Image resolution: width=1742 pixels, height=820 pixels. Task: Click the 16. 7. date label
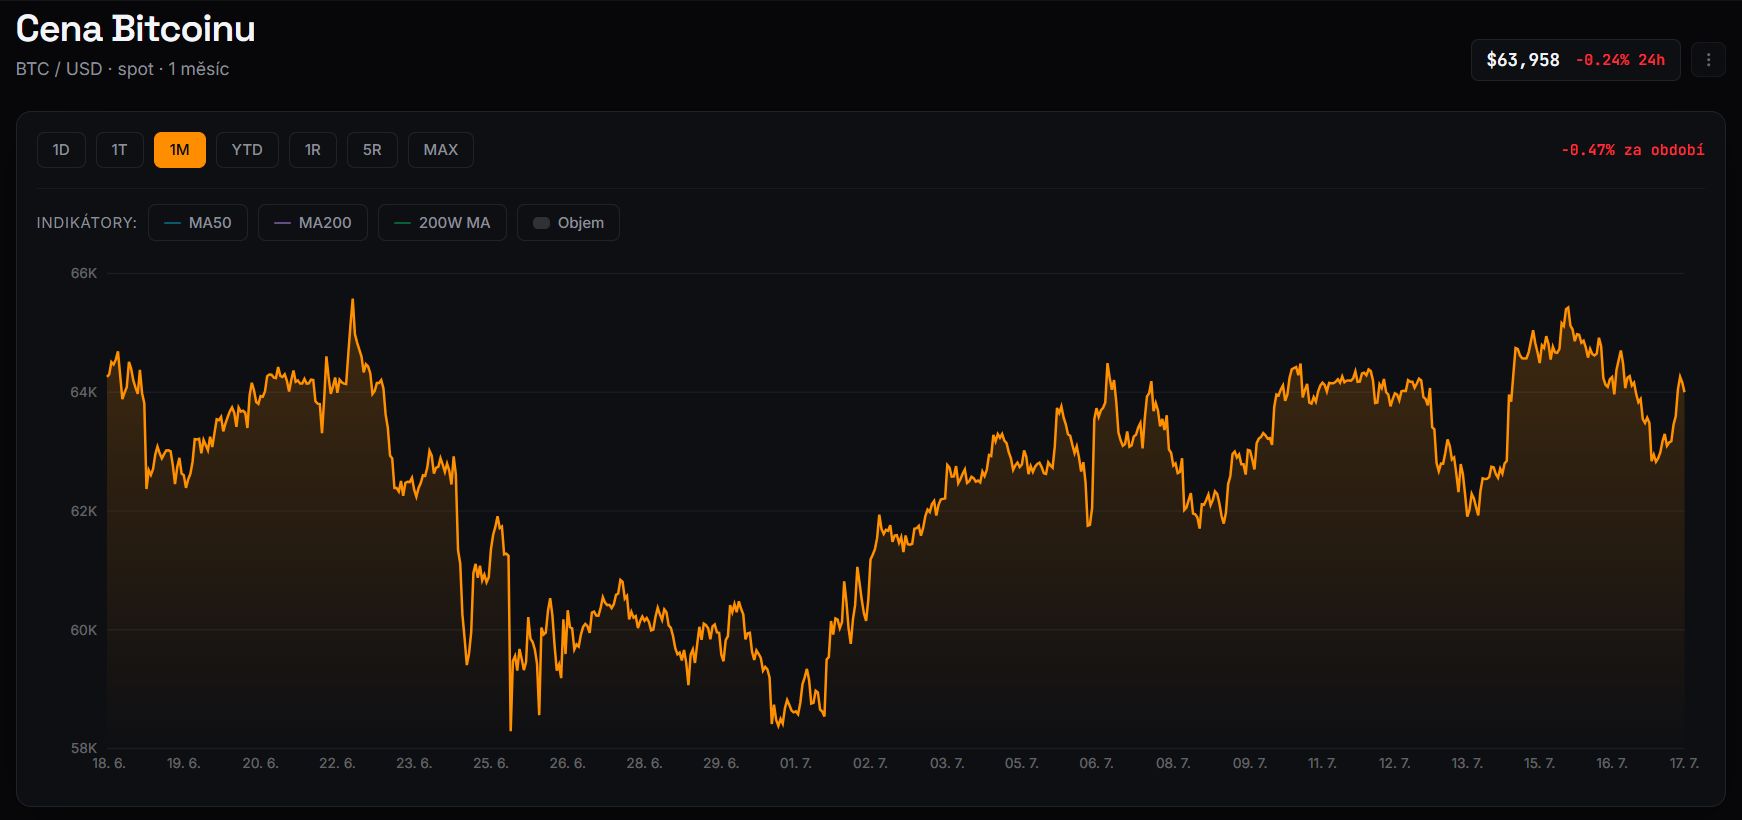[1611, 763]
